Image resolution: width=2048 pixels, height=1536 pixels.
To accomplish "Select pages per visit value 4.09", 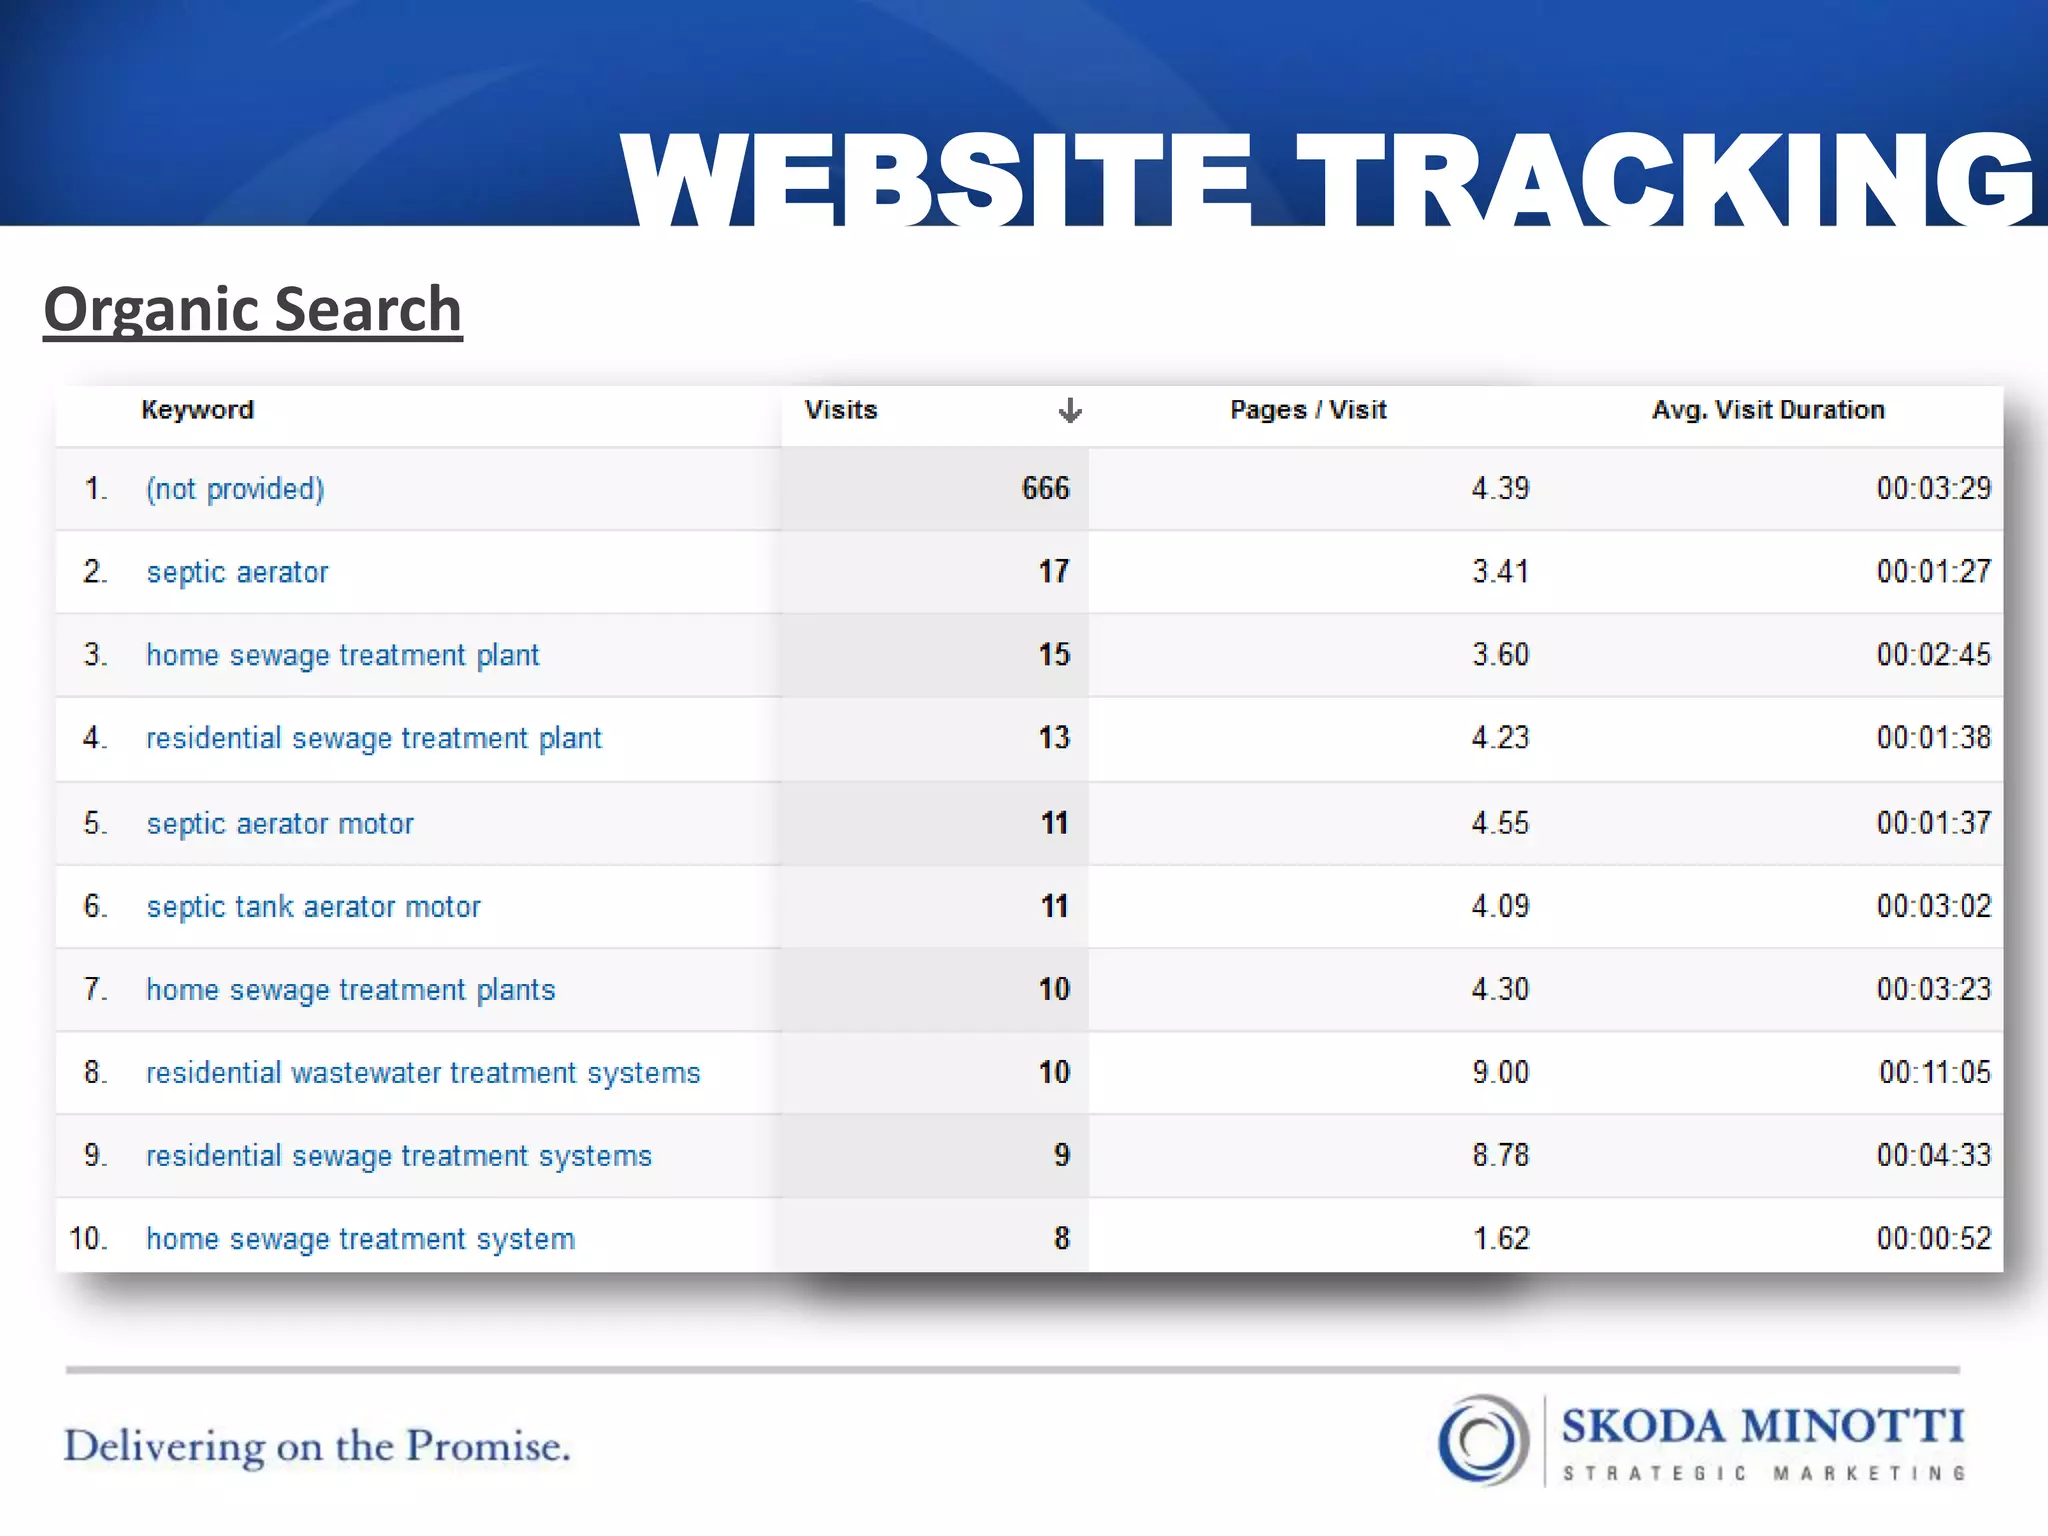I will (x=1500, y=906).
